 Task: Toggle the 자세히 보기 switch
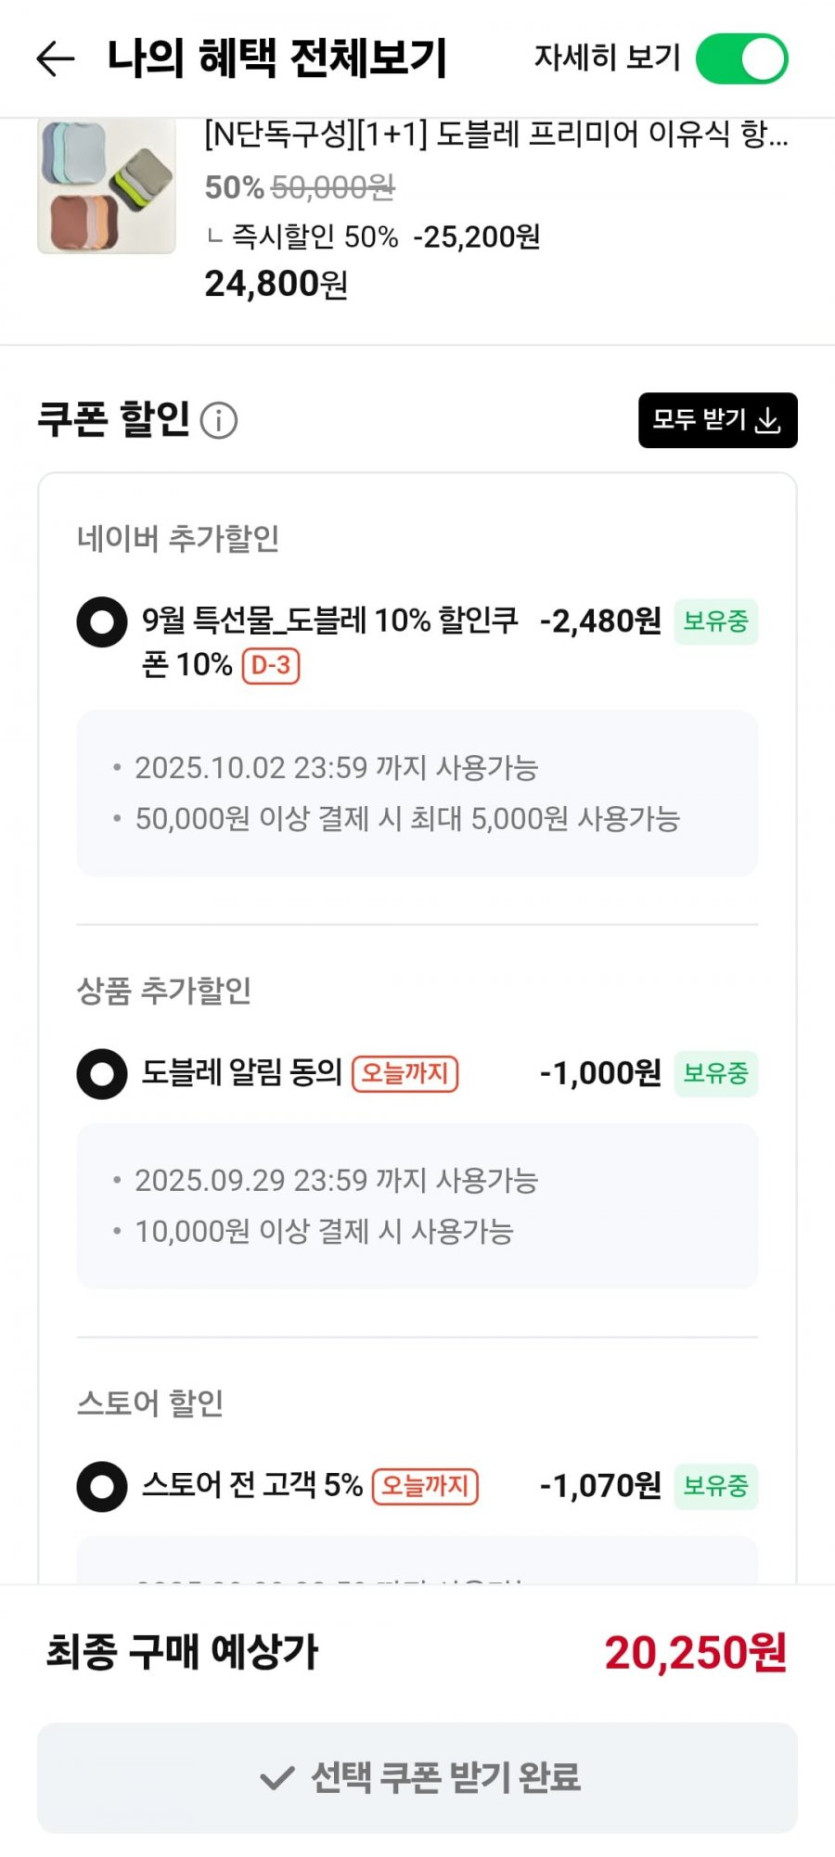click(x=741, y=59)
